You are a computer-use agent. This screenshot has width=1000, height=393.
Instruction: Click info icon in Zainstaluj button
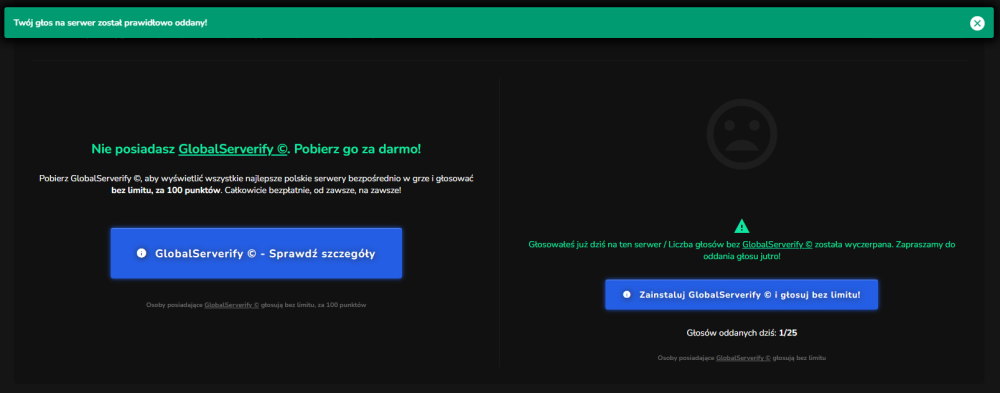pos(626,295)
